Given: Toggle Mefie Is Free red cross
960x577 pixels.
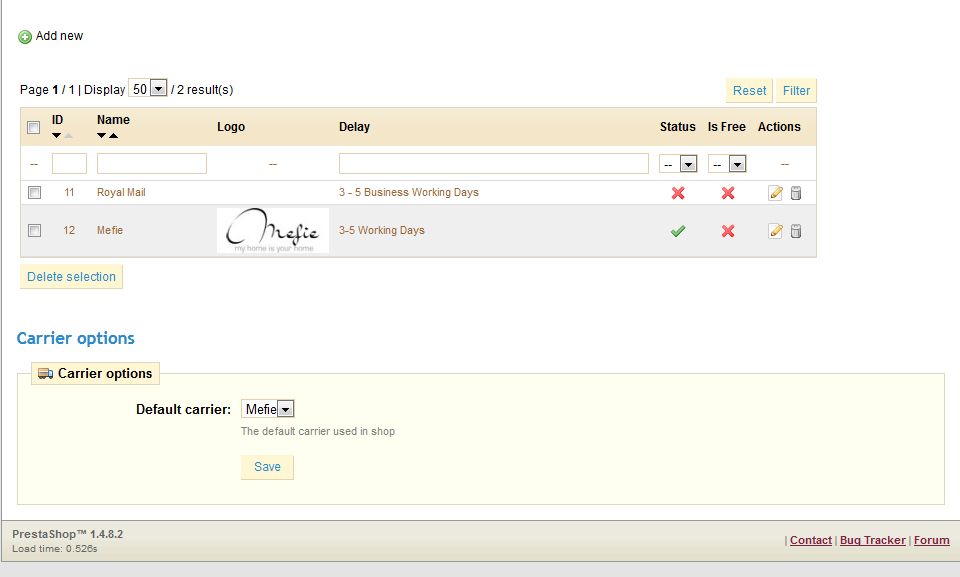Looking at the screenshot, I should [728, 231].
